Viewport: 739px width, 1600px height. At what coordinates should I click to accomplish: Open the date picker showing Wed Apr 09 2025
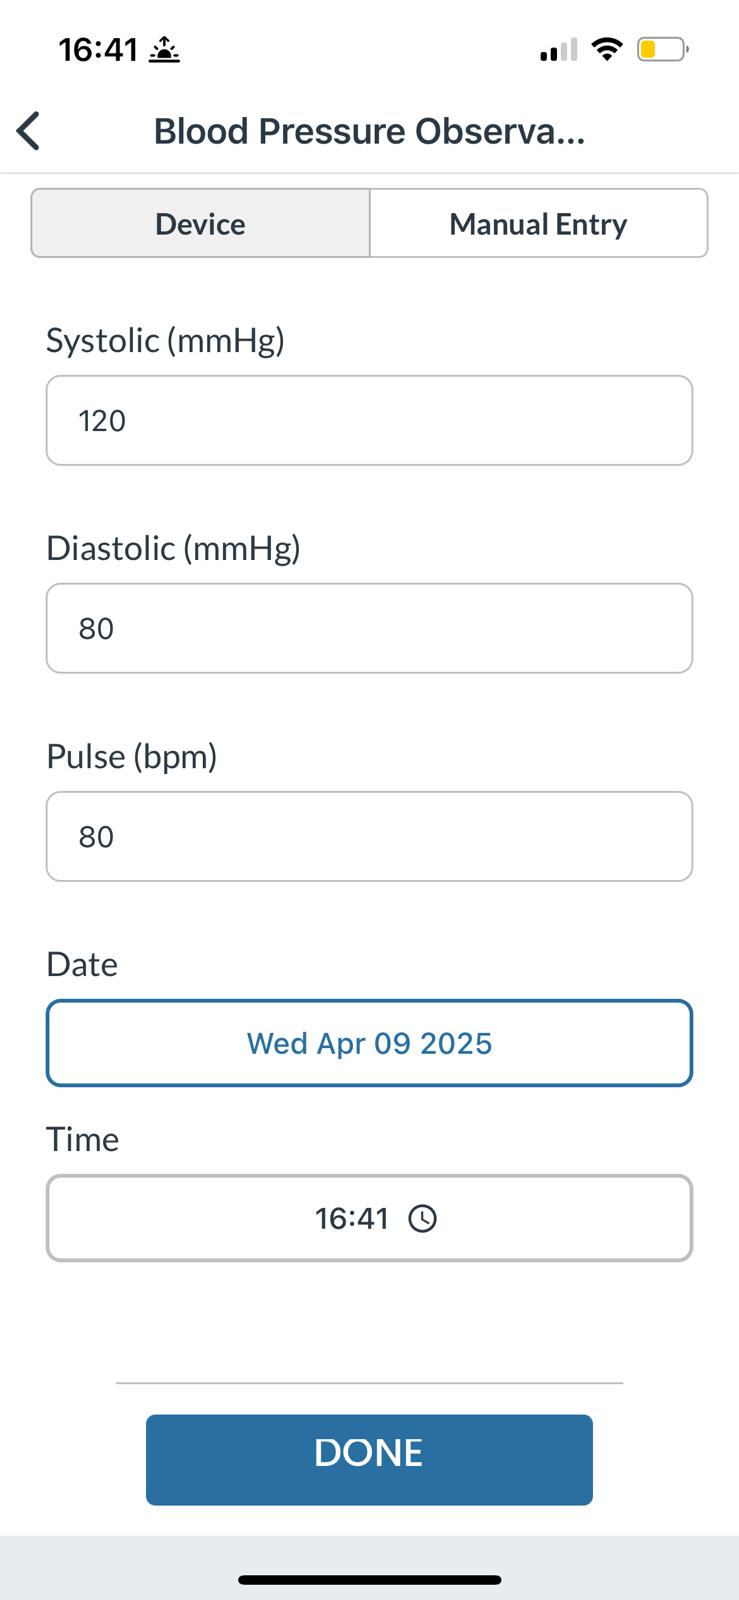369,1043
